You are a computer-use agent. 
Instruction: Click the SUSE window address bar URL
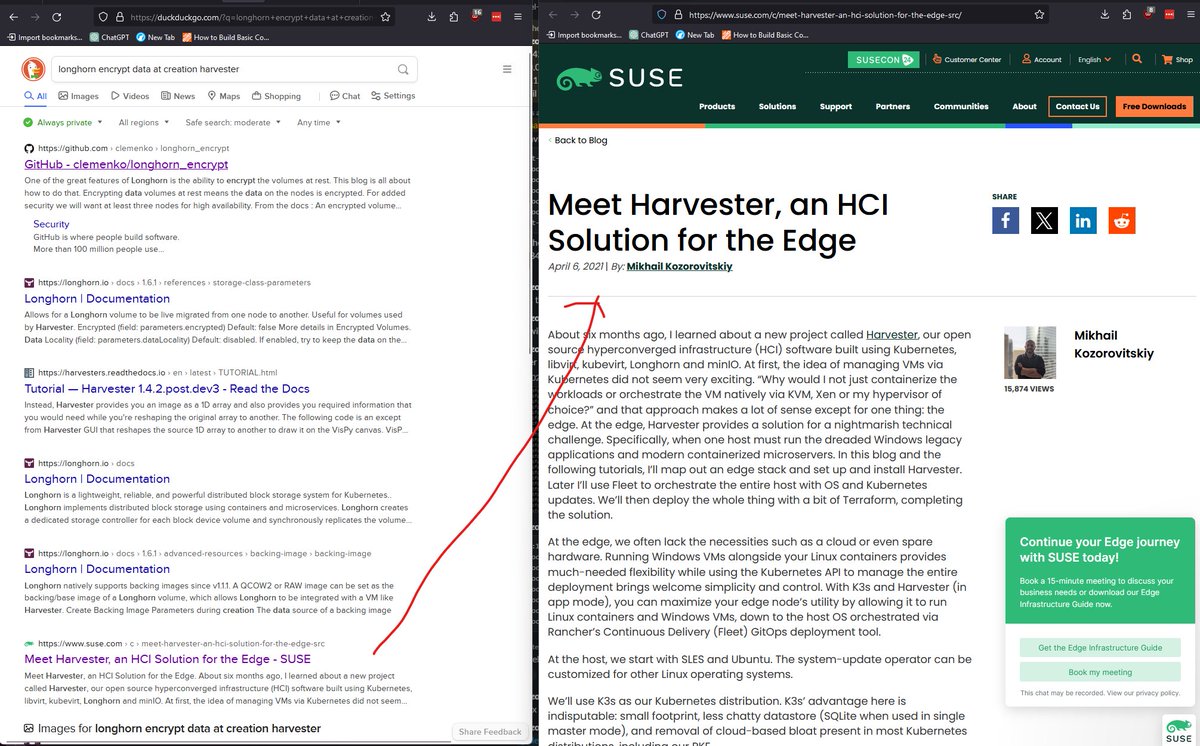[x=826, y=15]
